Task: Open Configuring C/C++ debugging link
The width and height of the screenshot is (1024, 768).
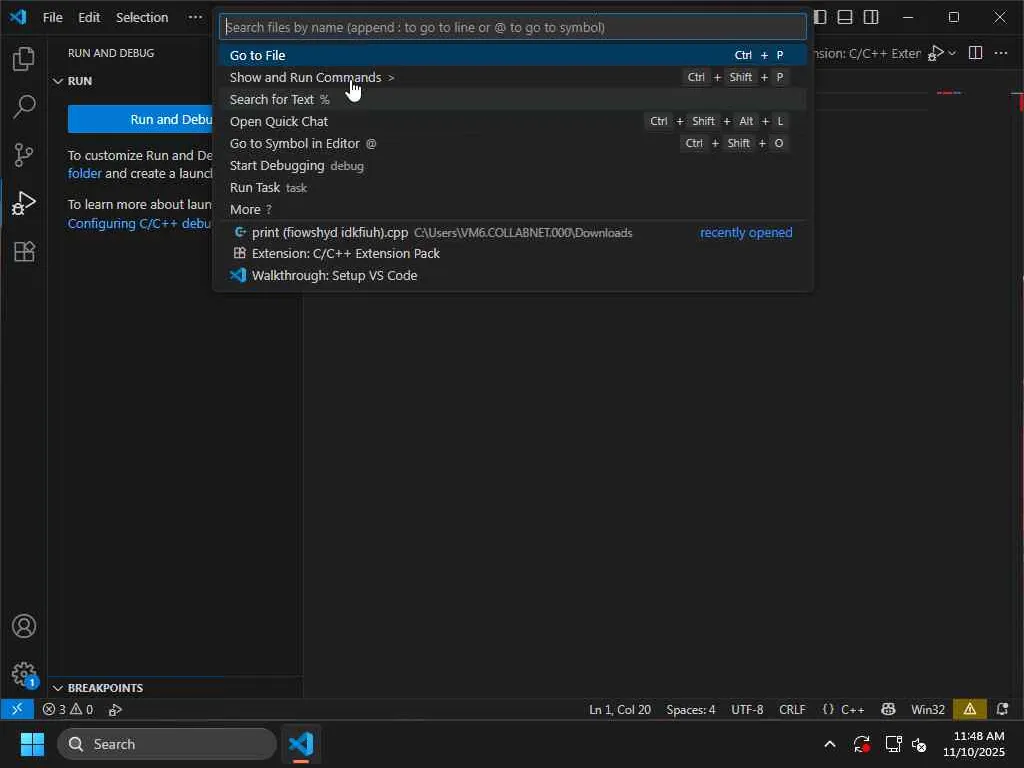Action: [140, 223]
